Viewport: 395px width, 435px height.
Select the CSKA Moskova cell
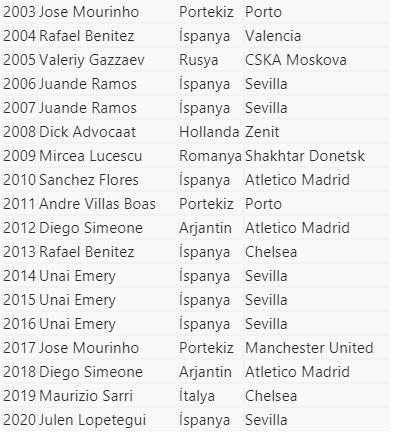[x=296, y=60]
